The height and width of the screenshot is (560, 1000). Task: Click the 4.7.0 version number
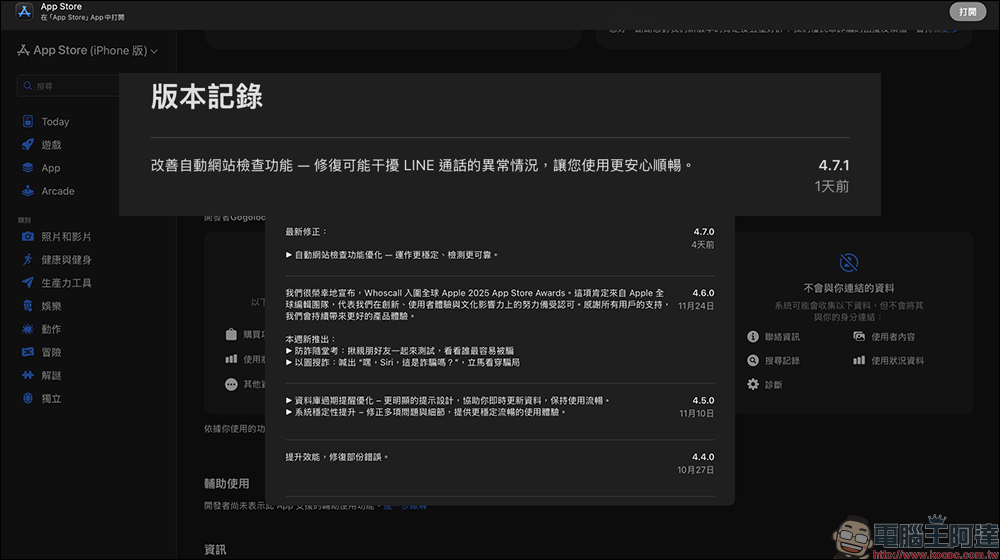coord(703,232)
